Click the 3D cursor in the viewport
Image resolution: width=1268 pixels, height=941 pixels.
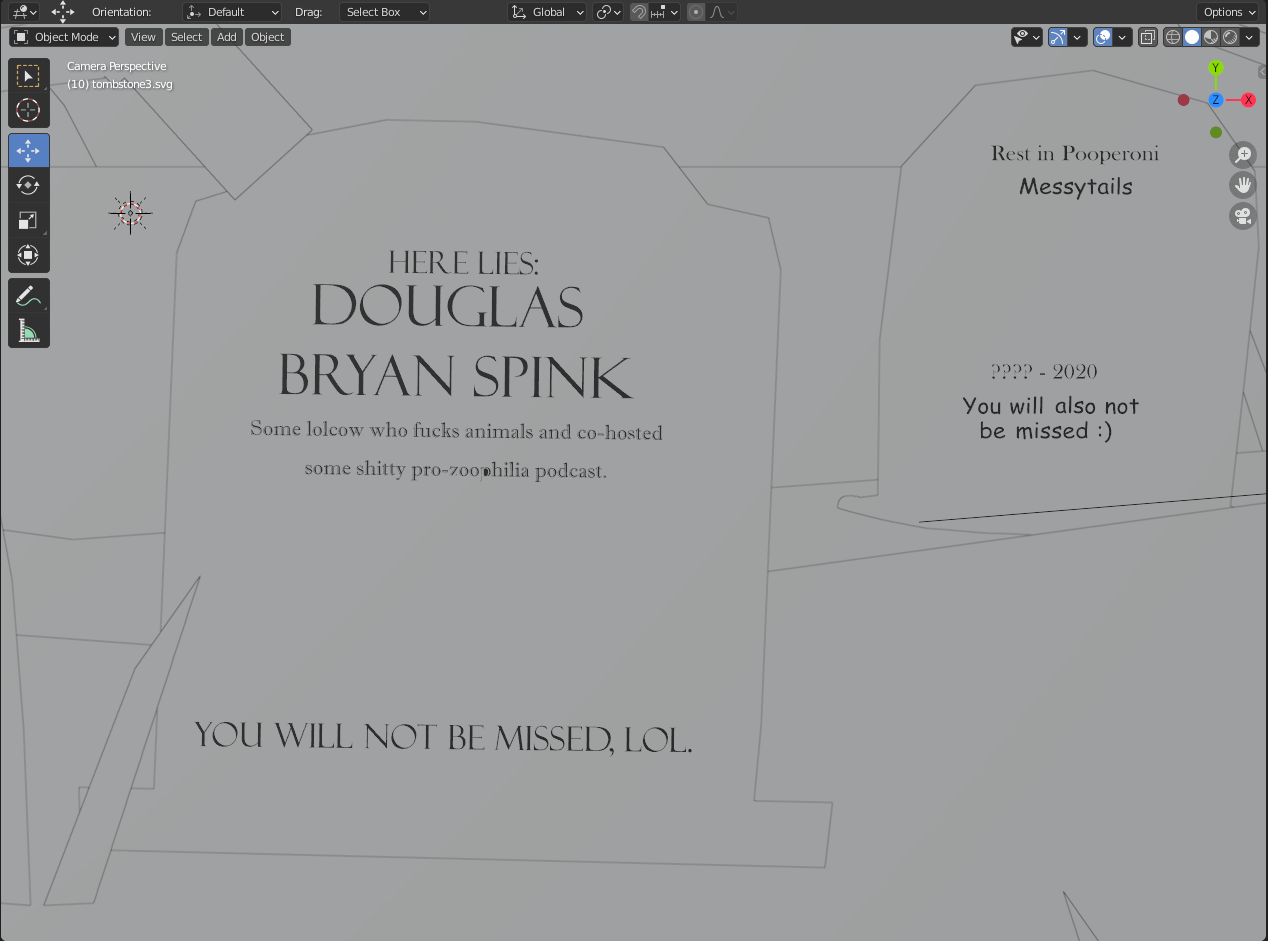click(130, 213)
